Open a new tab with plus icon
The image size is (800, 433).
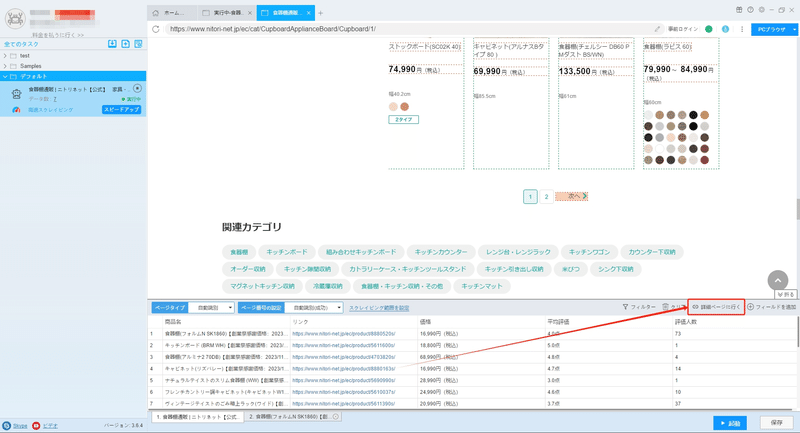[x=320, y=13]
